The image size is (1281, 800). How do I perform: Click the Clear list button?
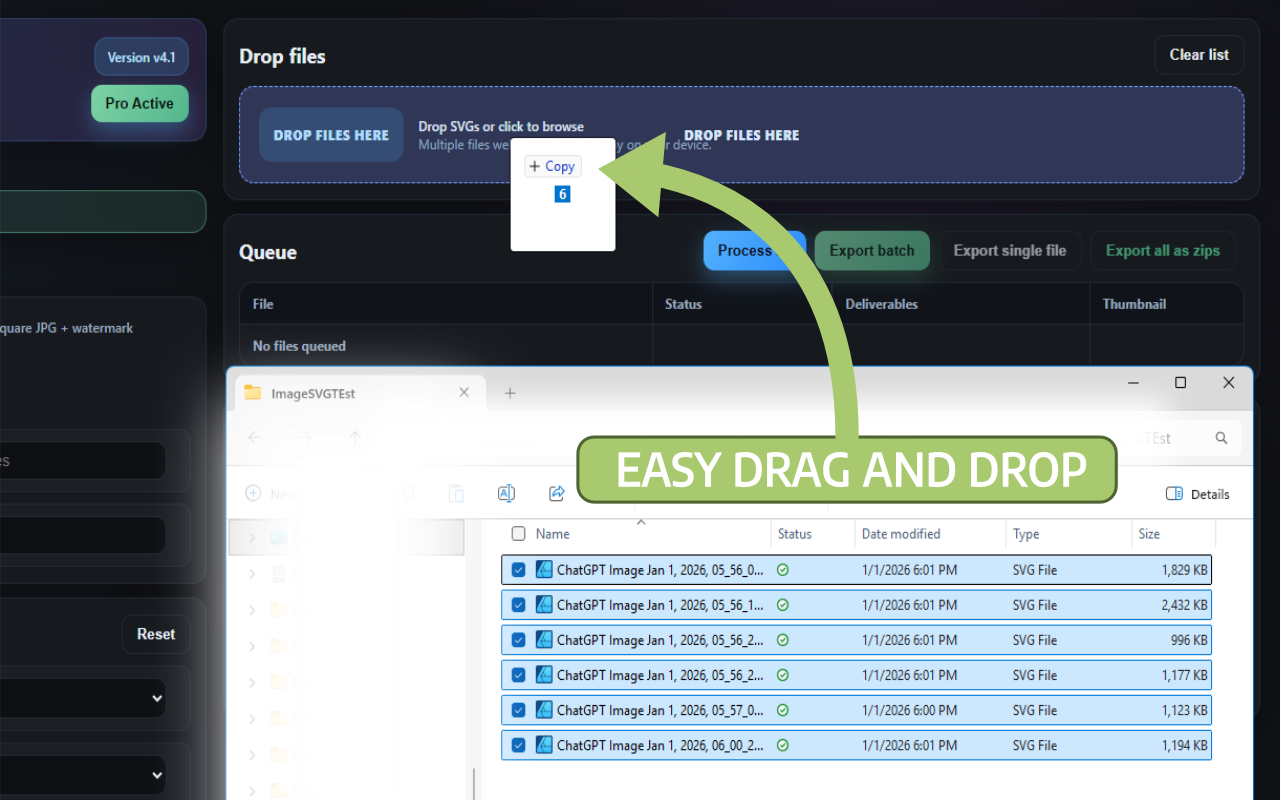(1198, 55)
